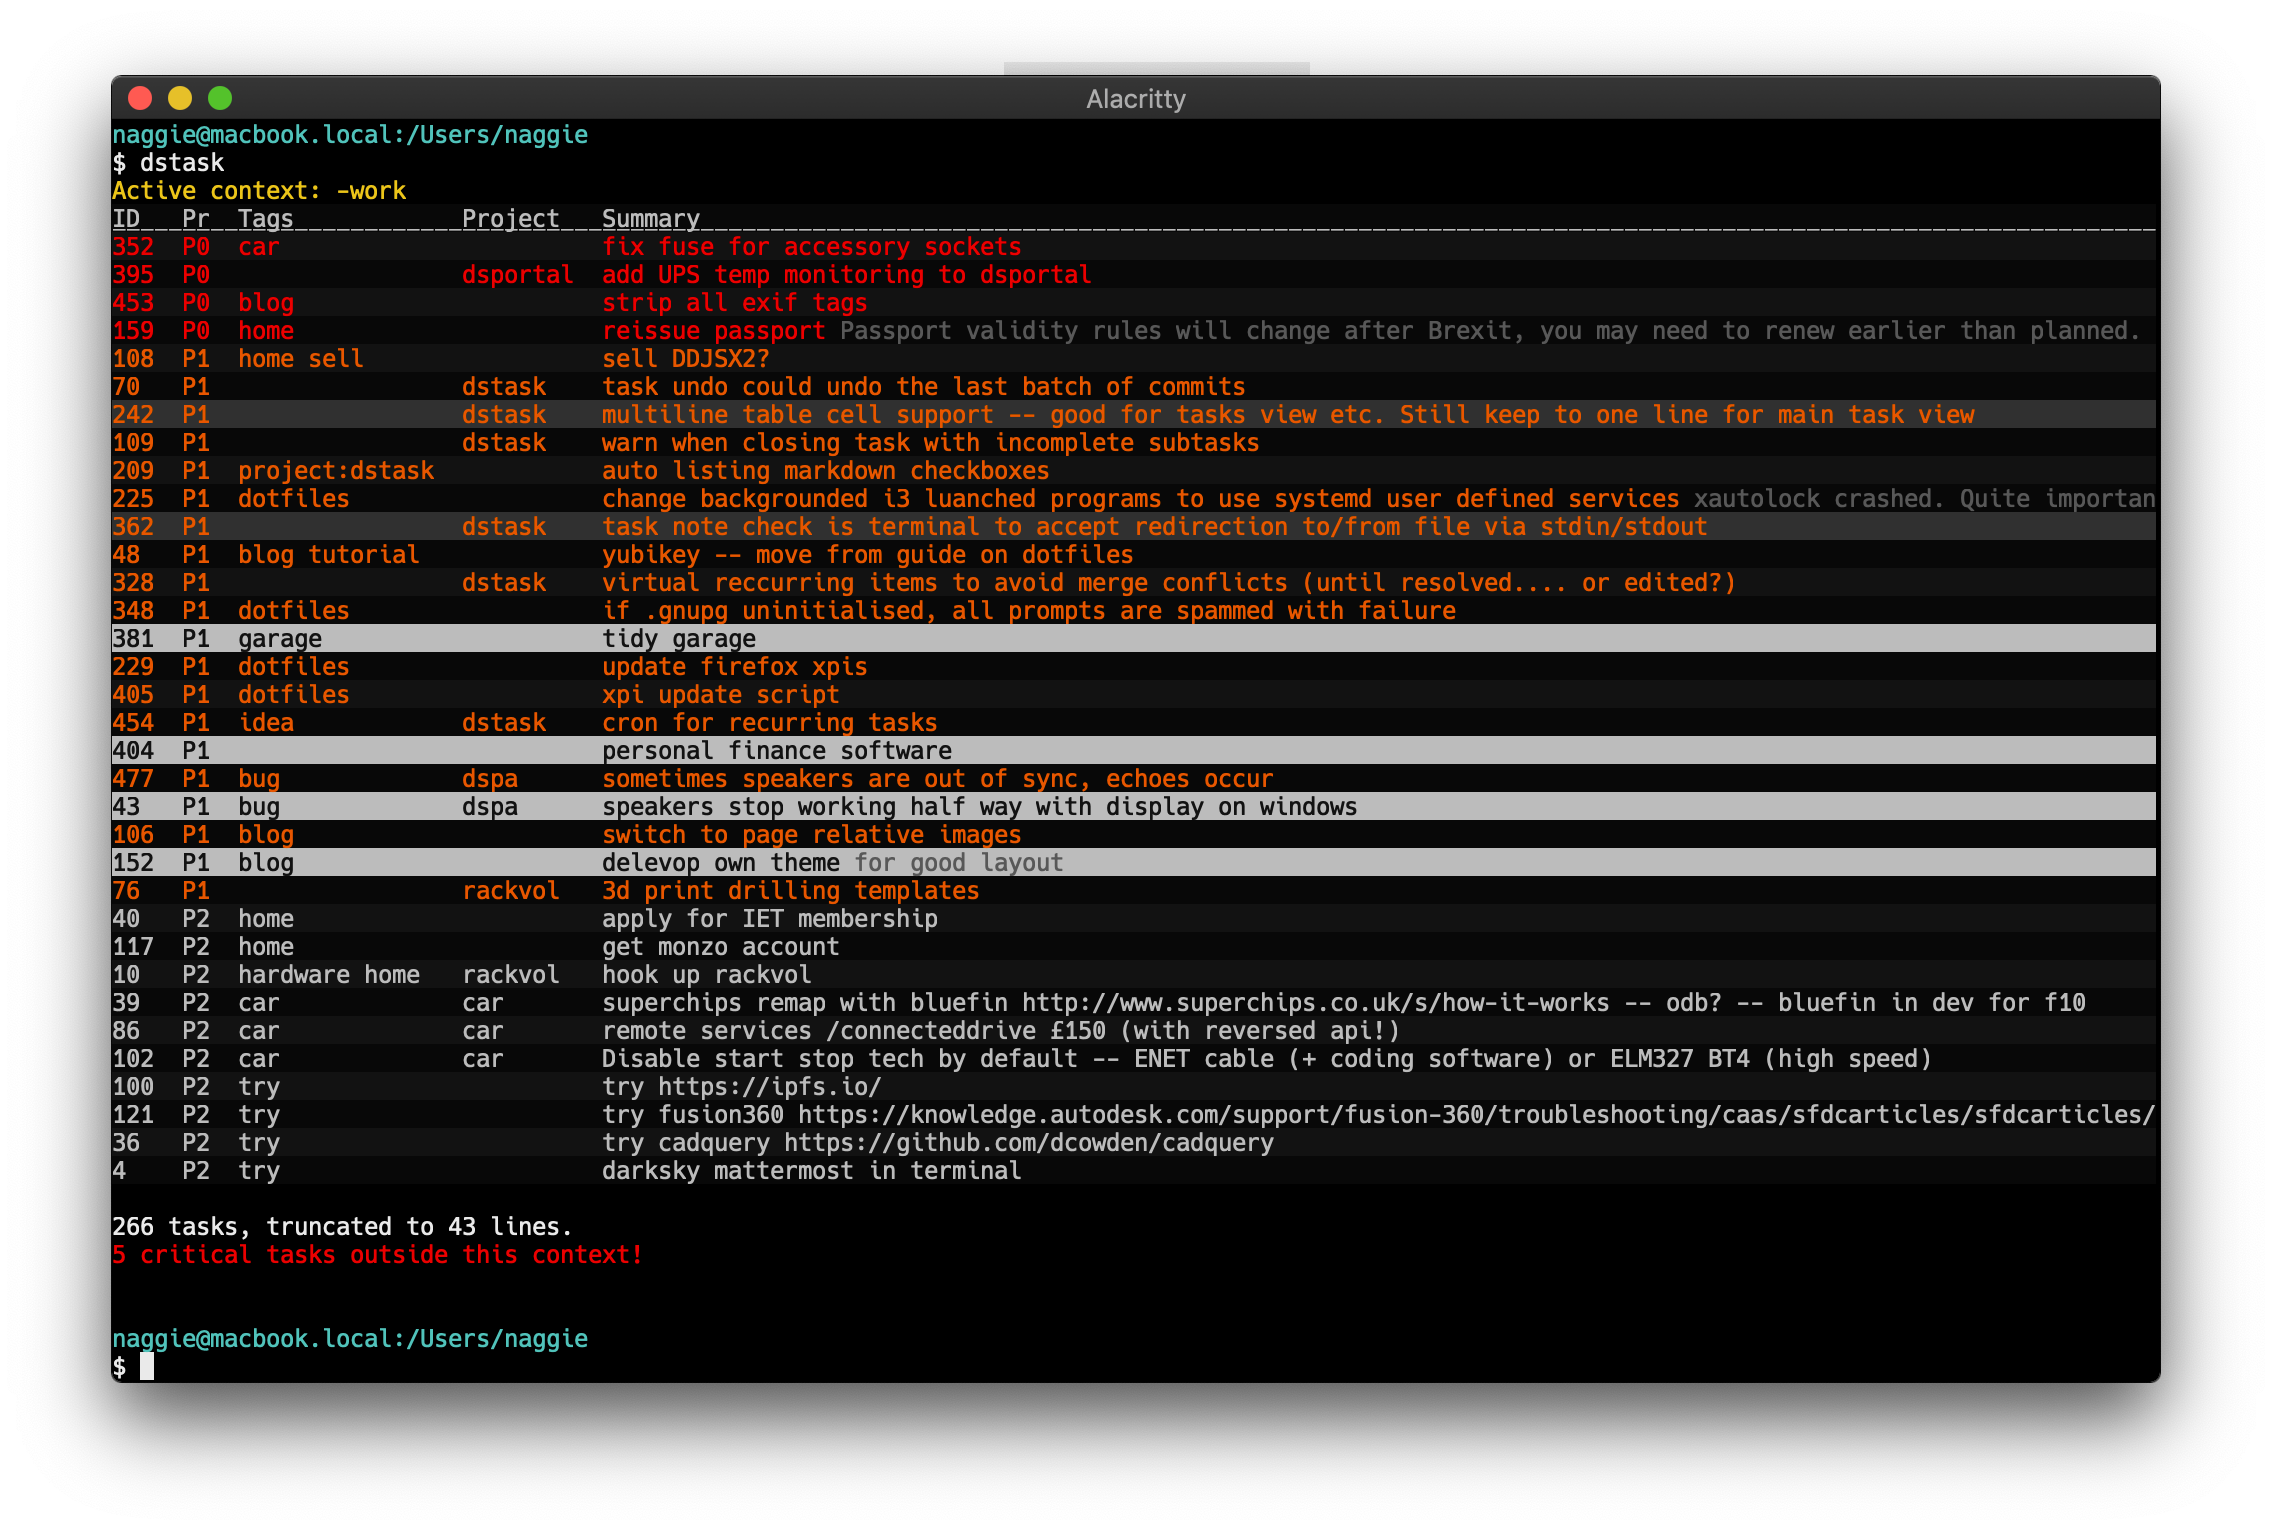Click the Alacritty window title

tap(1135, 97)
